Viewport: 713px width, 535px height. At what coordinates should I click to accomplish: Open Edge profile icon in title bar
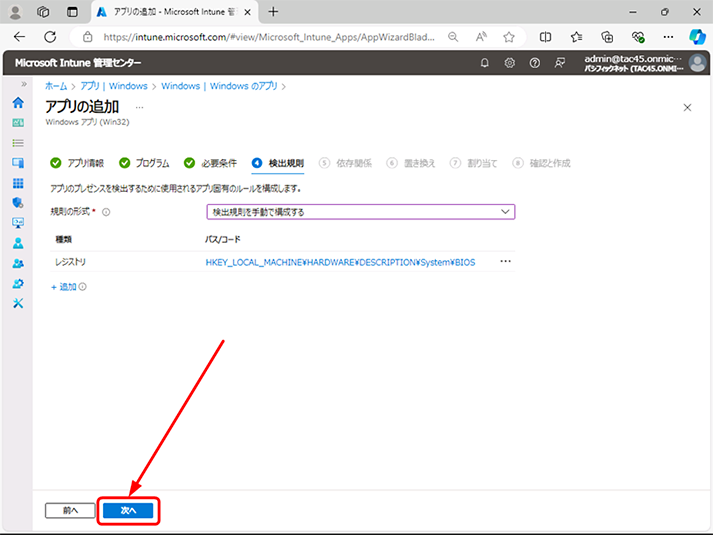15,12
